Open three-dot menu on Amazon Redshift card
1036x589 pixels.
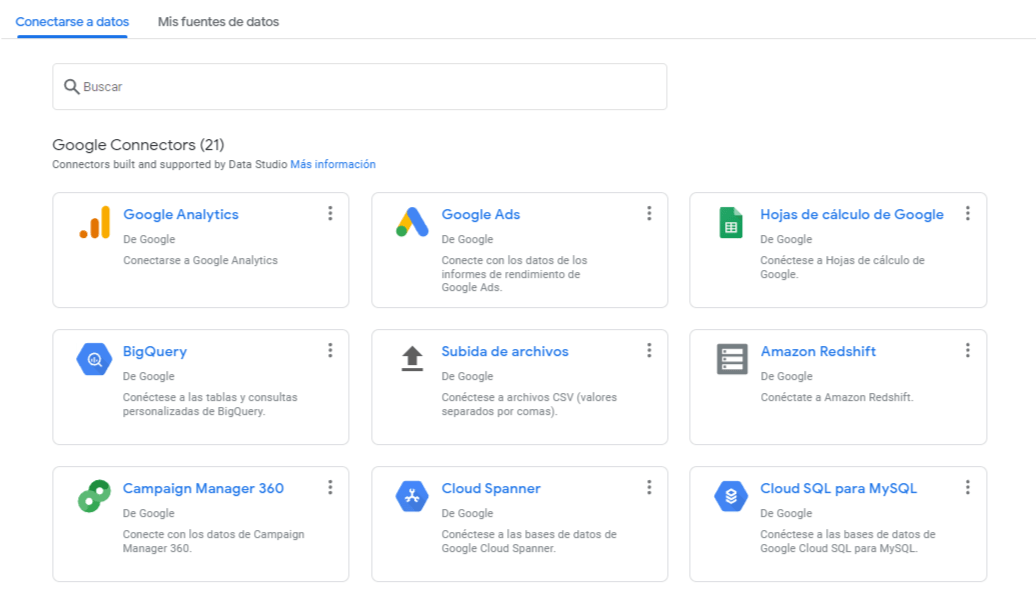(968, 350)
